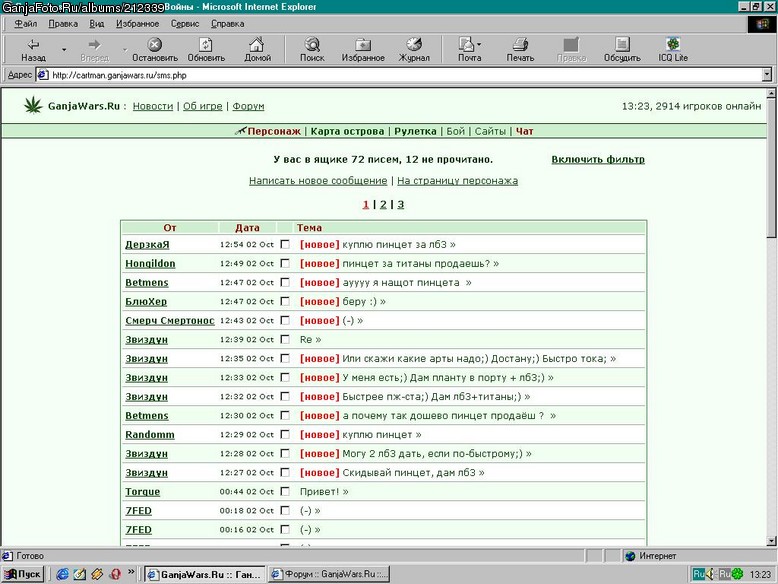The width and height of the screenshot is (778, 584).
Task: Print the page with Печать icon
Action: pyautogui.click(x=520, y=50)
